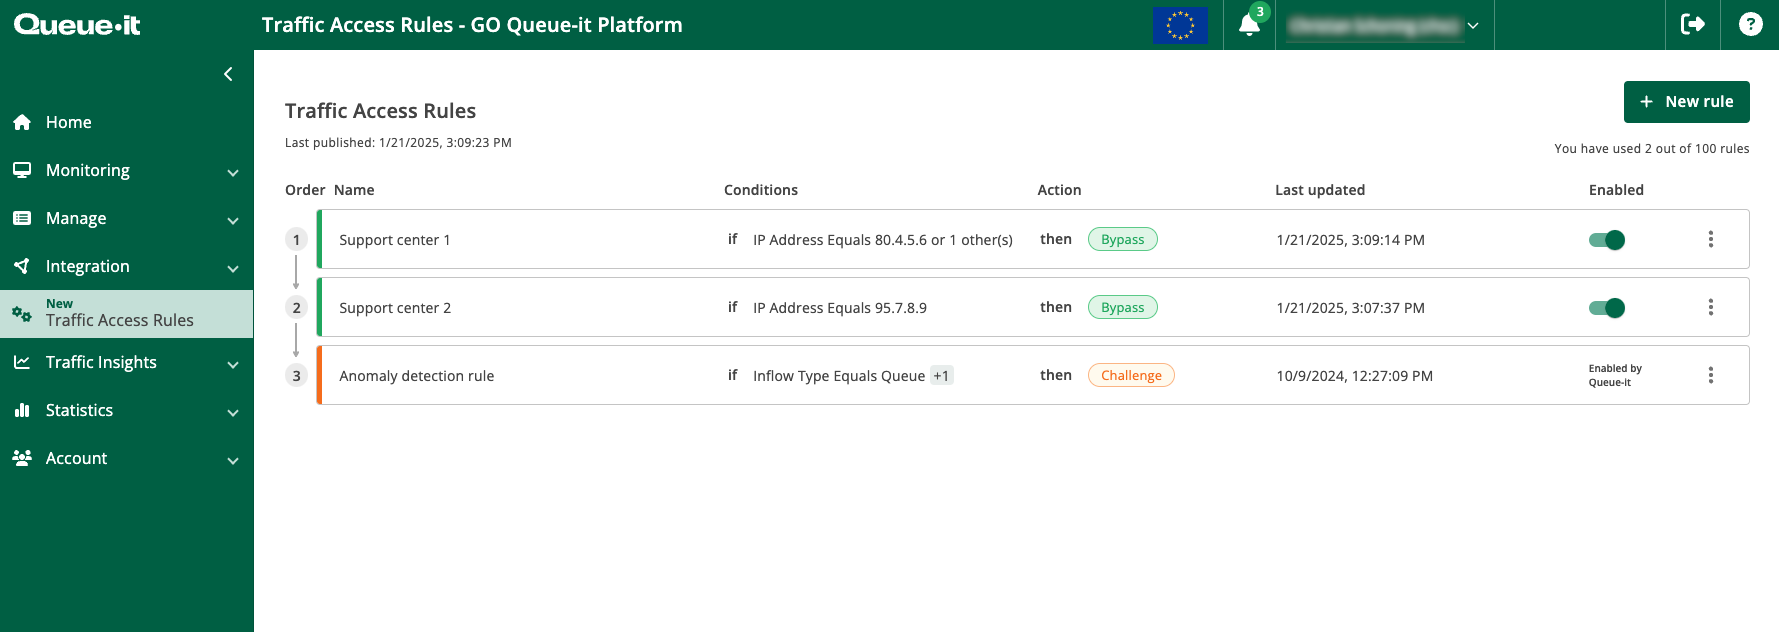The image size is (1779, 632).
Task: Open the region selector EU flag
Action: [x=1180, y=25]
